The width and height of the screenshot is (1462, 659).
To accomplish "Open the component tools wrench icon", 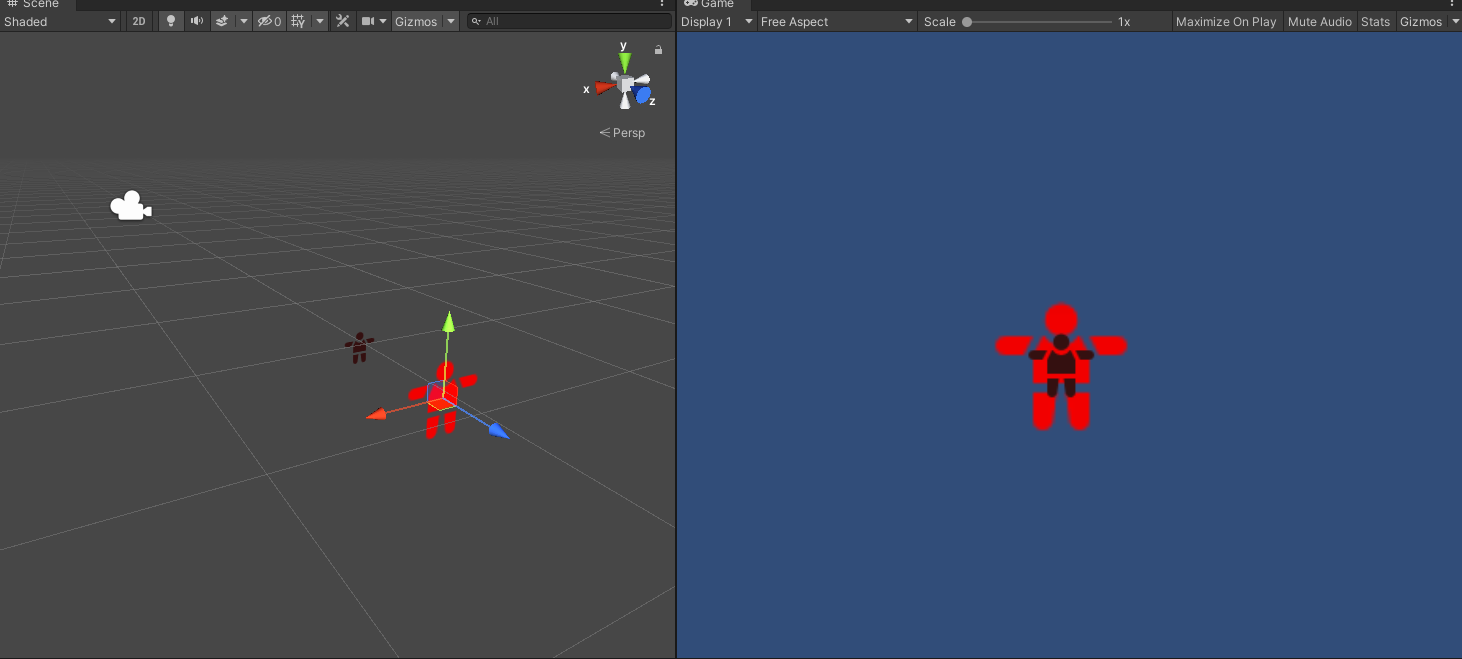I will (343, 21).
